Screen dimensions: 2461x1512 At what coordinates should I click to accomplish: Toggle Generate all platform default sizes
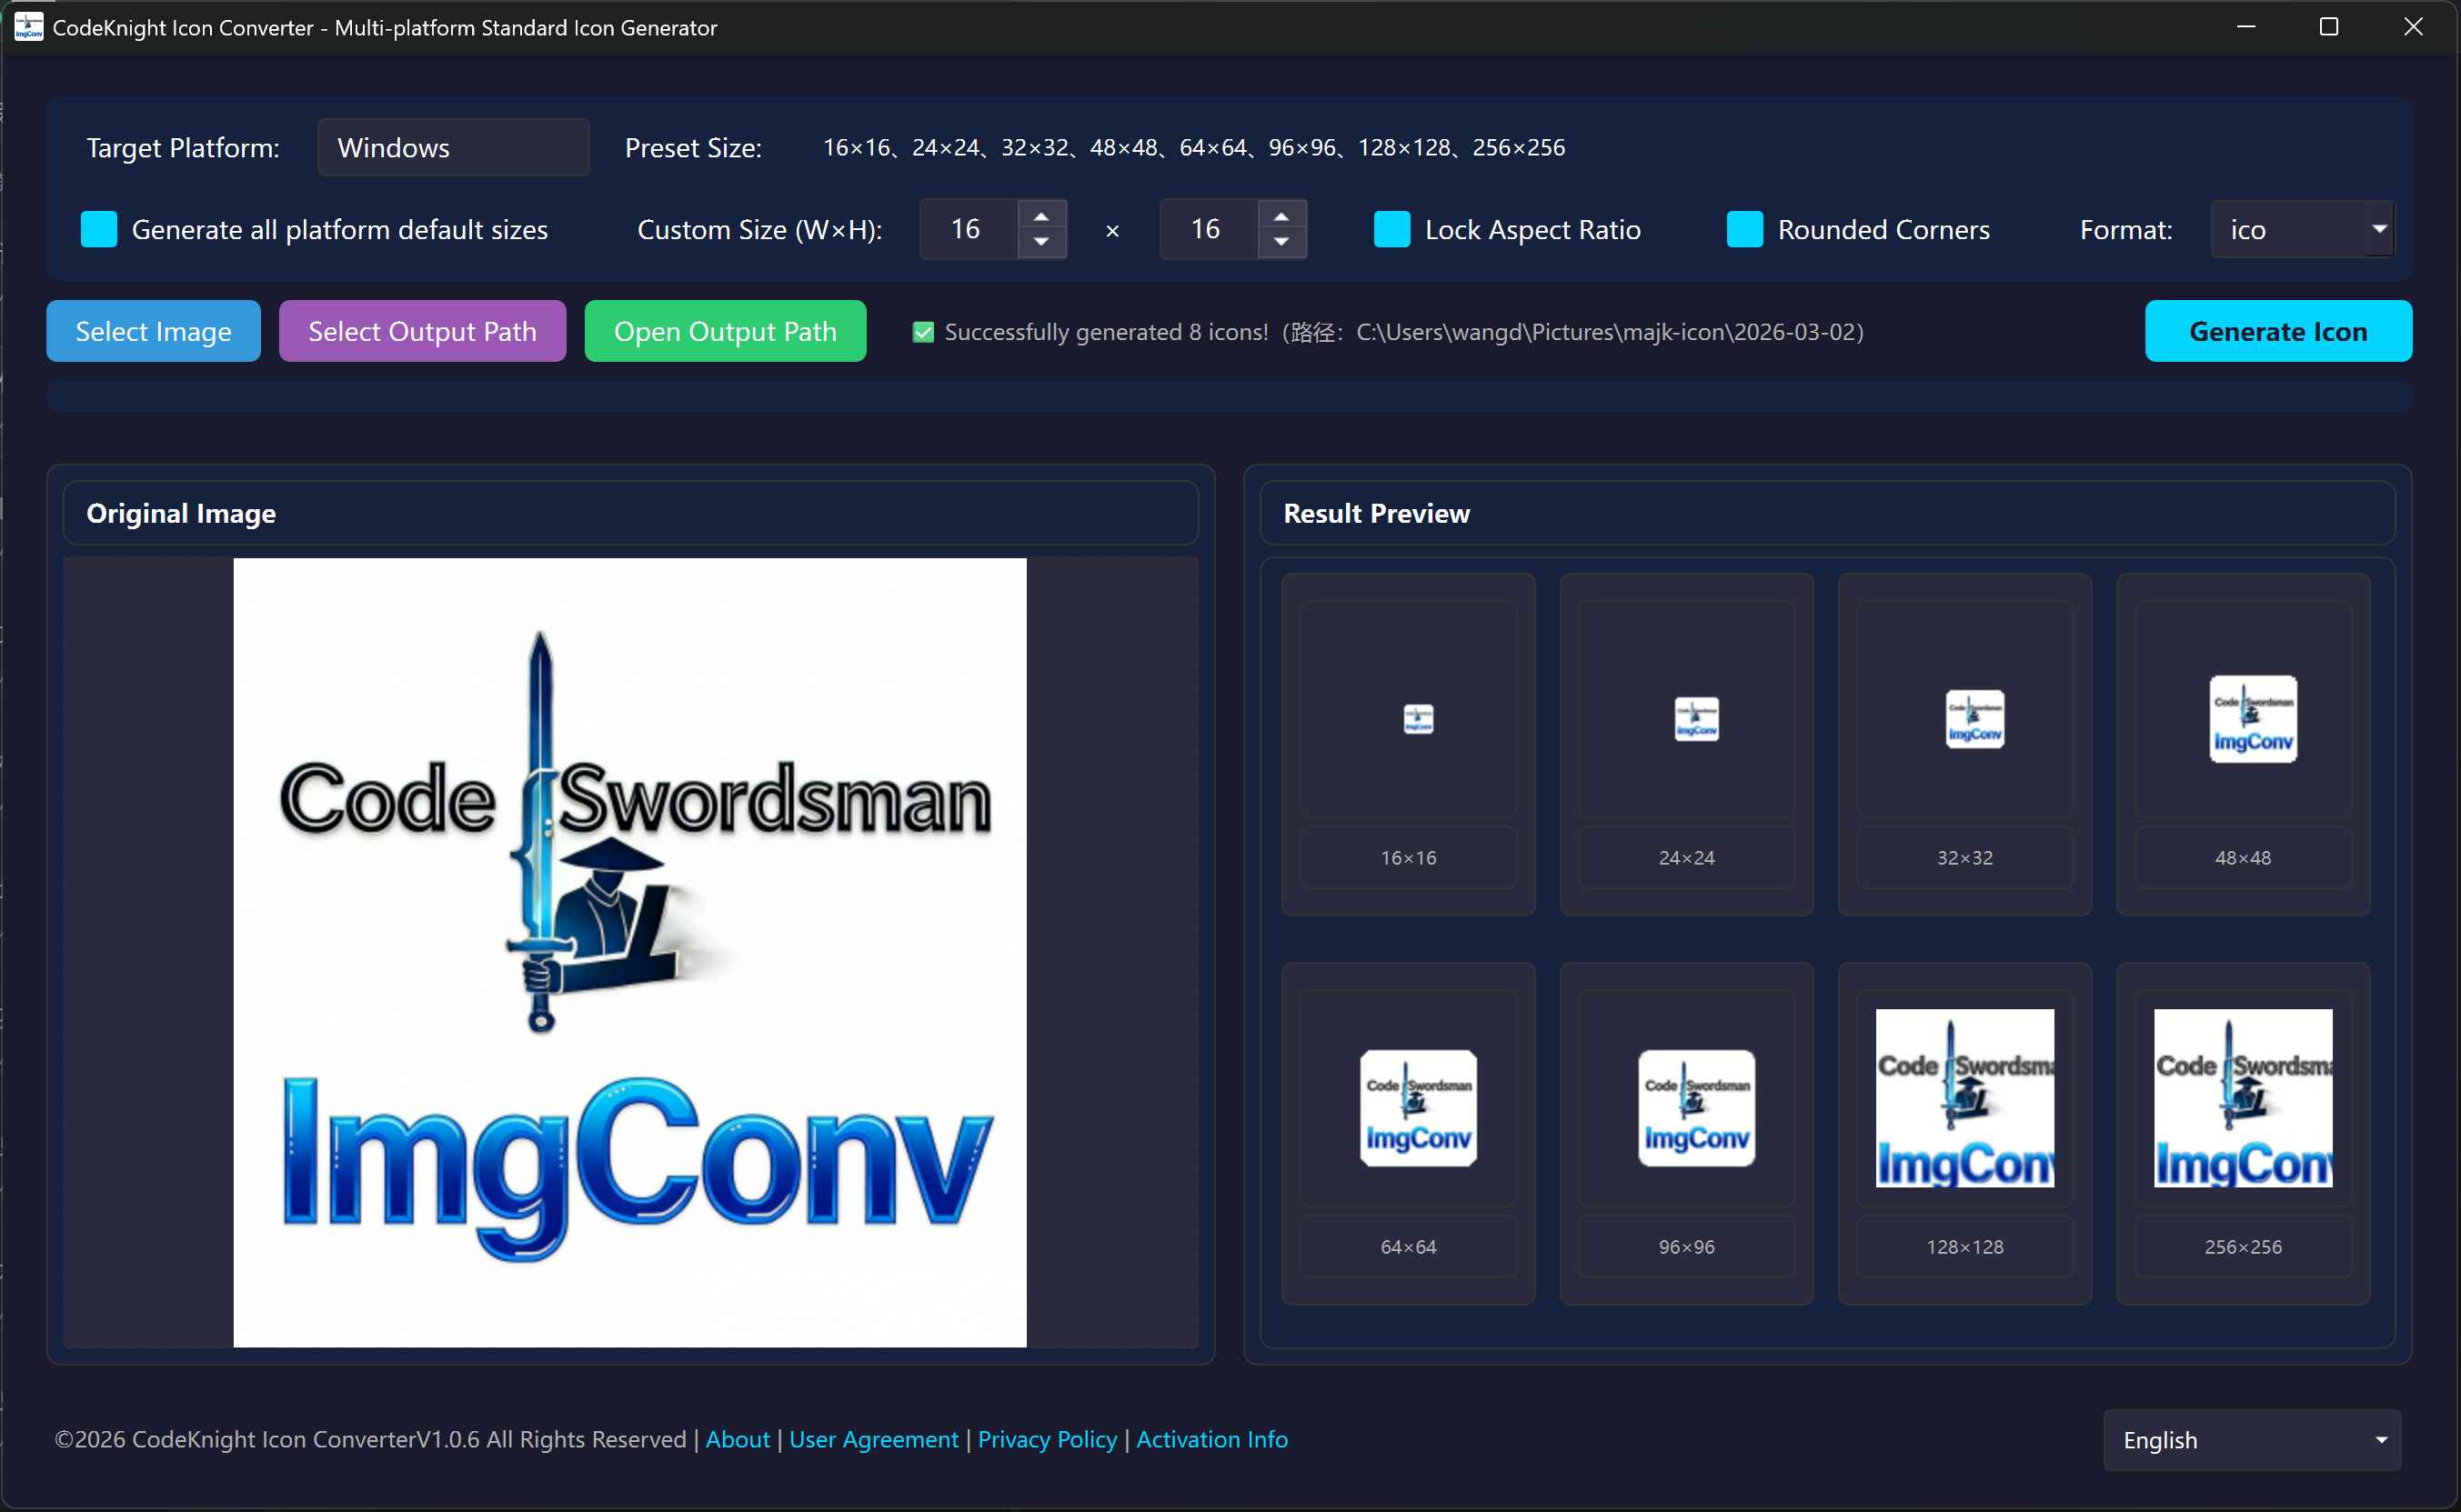(99, 229)
